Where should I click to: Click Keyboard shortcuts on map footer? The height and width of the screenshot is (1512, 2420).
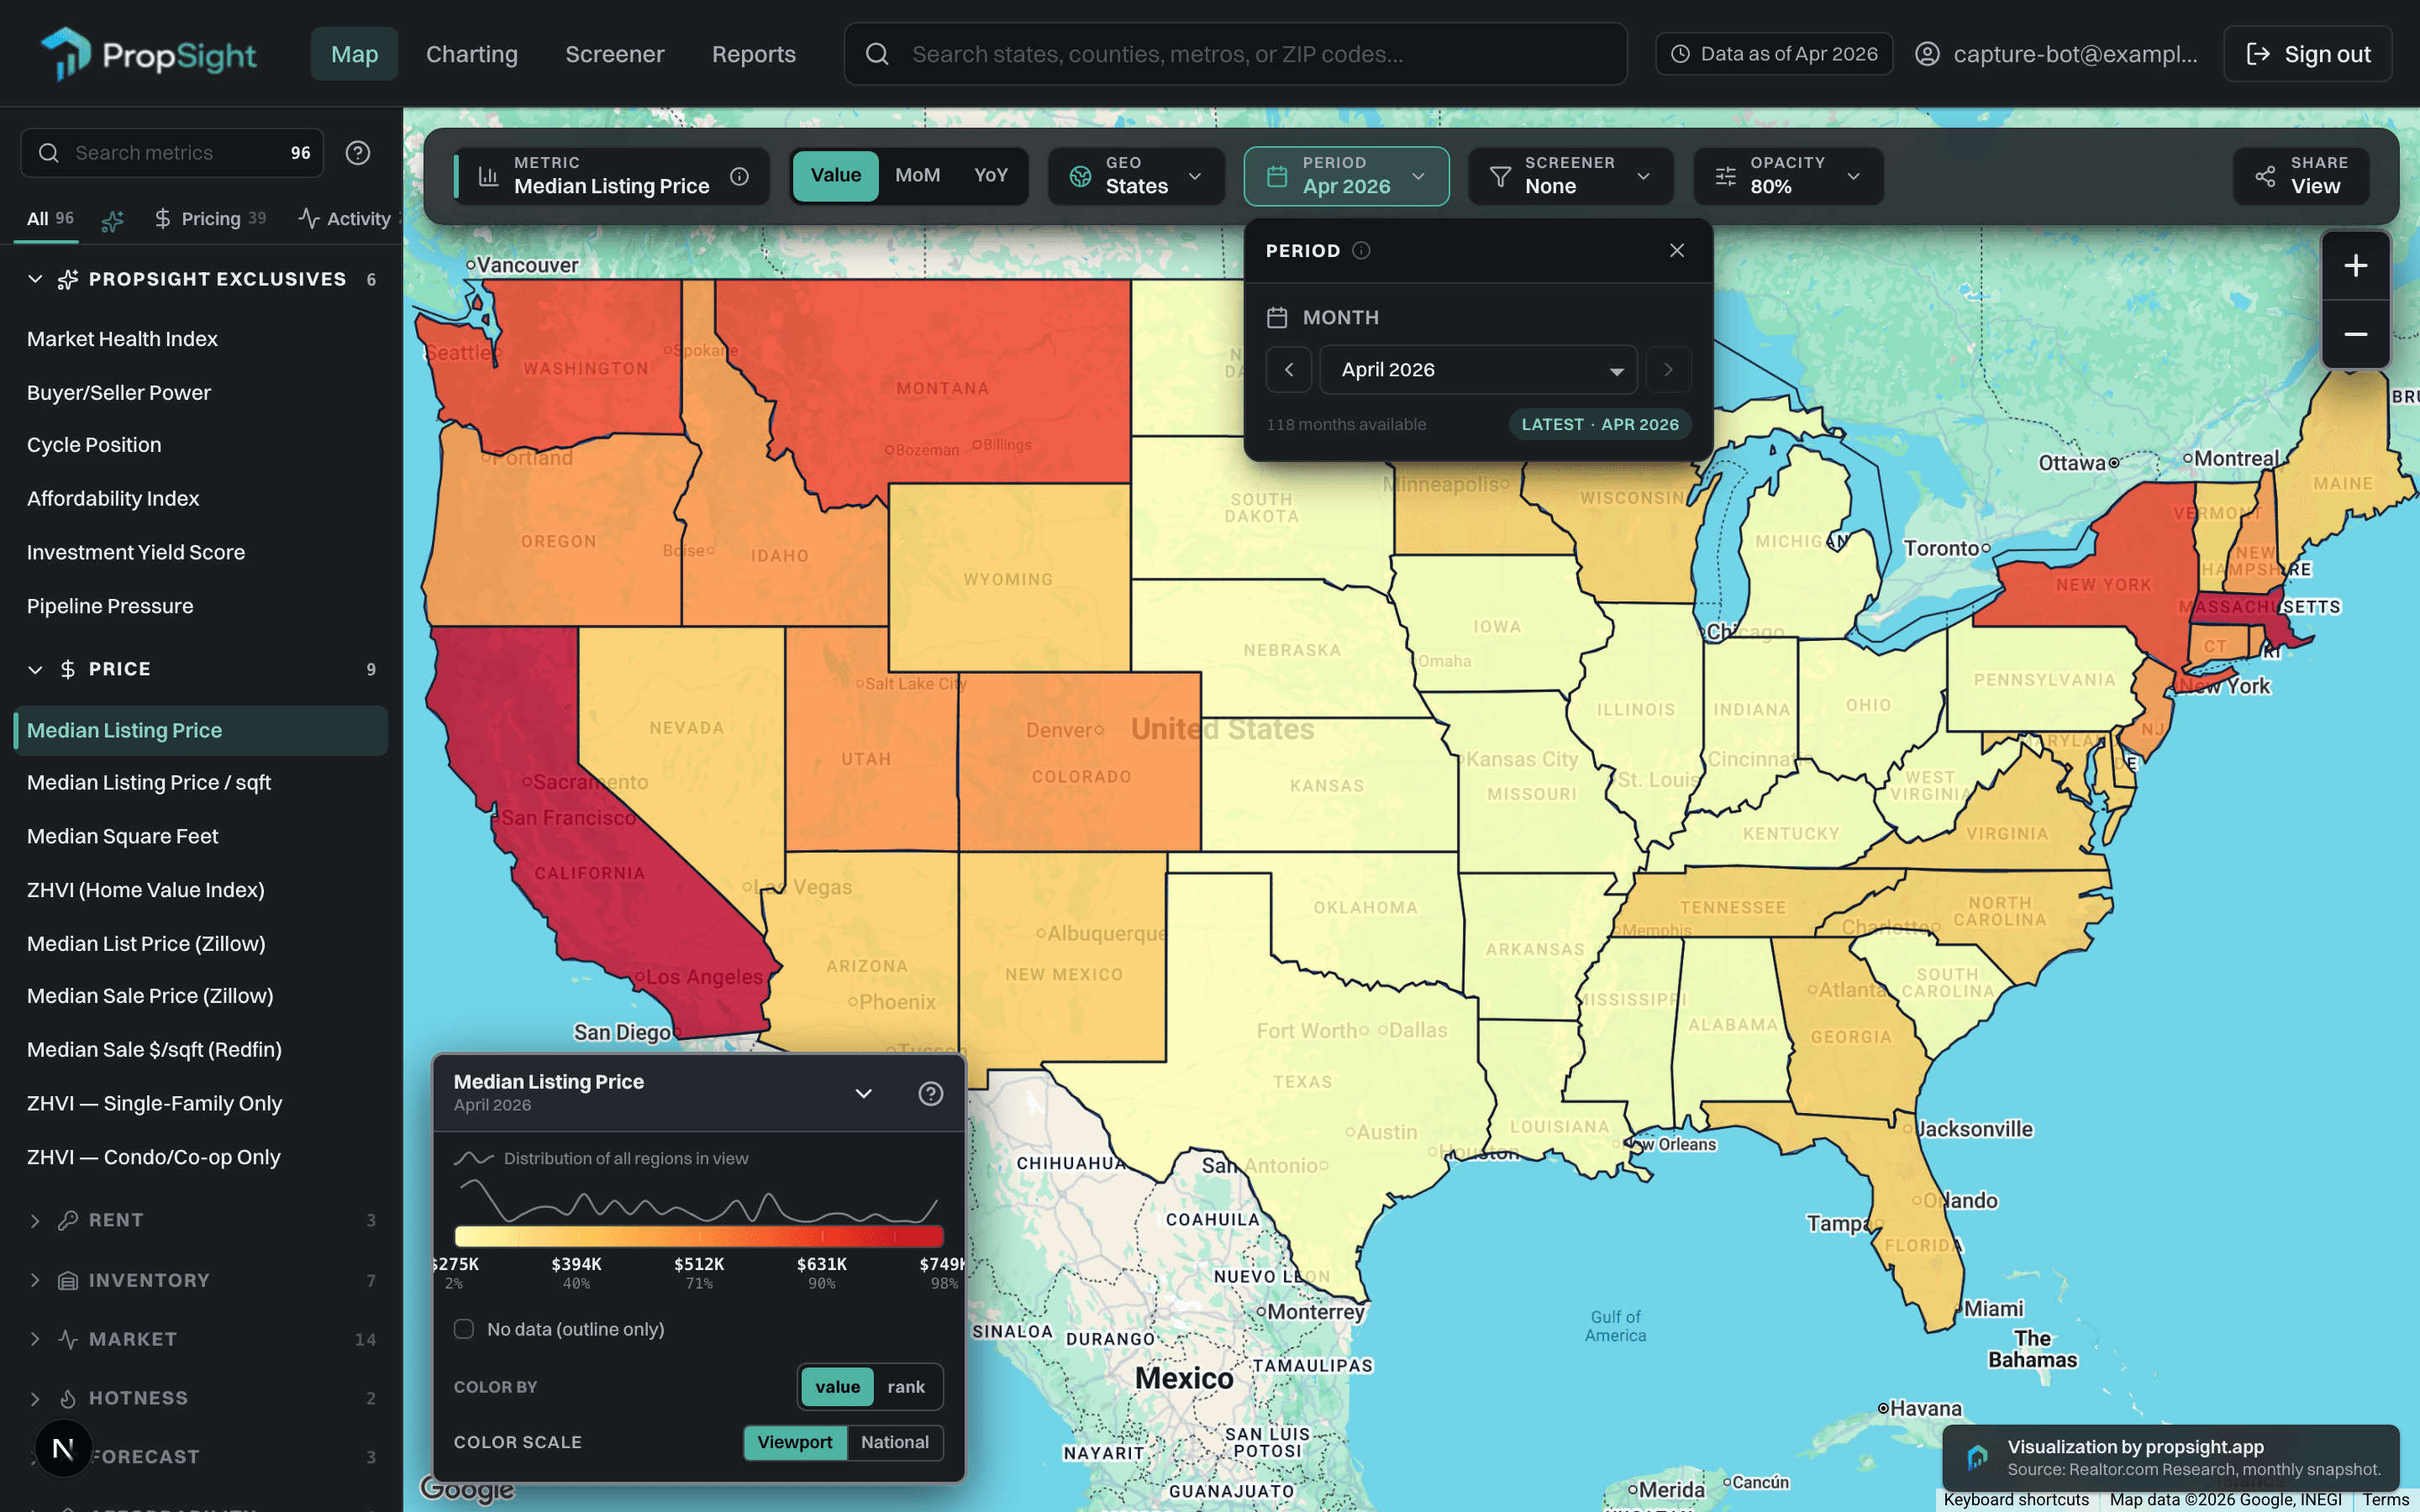(x=2016, y=1500)
